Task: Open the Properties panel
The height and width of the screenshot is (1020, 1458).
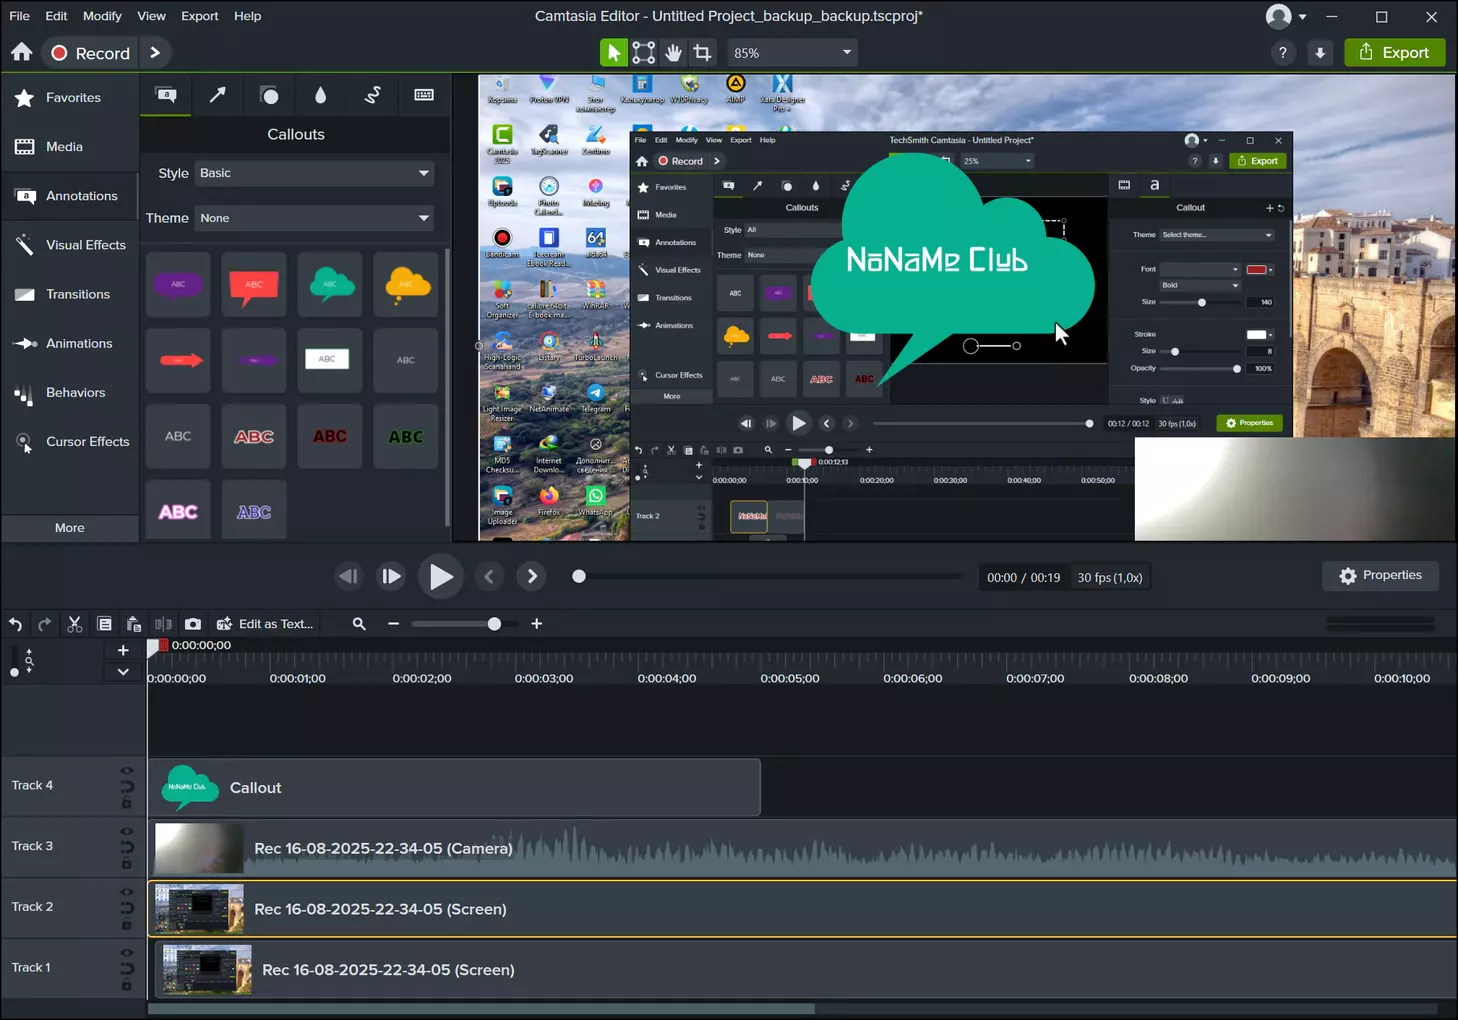Action: [x=1381, y=575]
